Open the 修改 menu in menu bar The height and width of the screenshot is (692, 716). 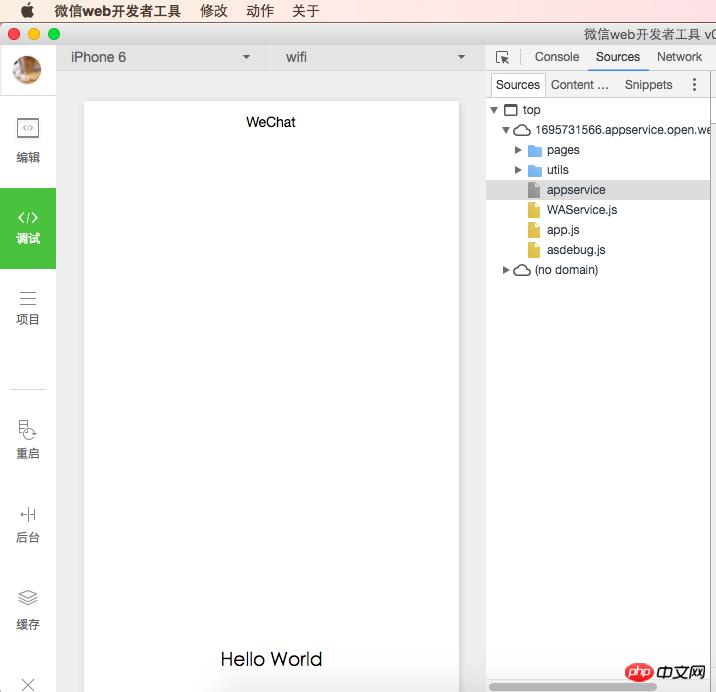(214, 11)
